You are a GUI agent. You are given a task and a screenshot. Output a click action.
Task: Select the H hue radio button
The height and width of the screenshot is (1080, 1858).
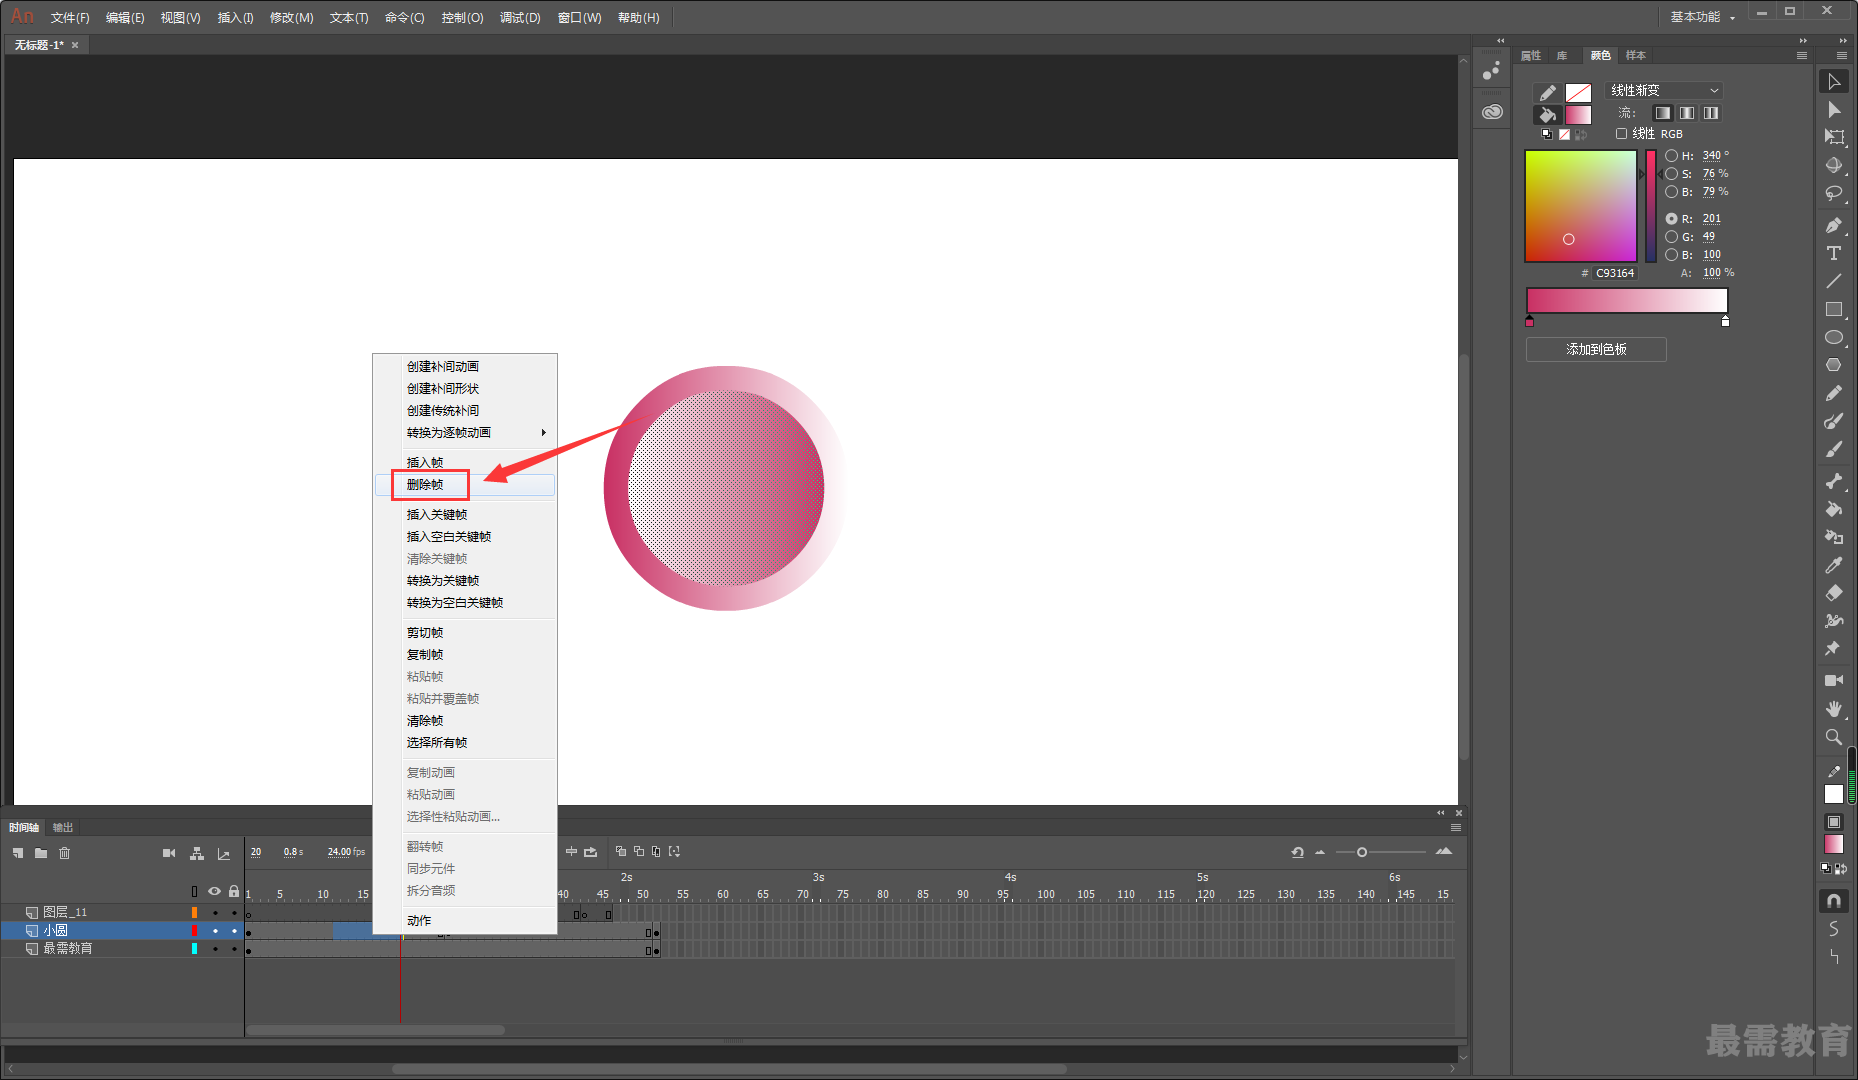[1671, 156]
